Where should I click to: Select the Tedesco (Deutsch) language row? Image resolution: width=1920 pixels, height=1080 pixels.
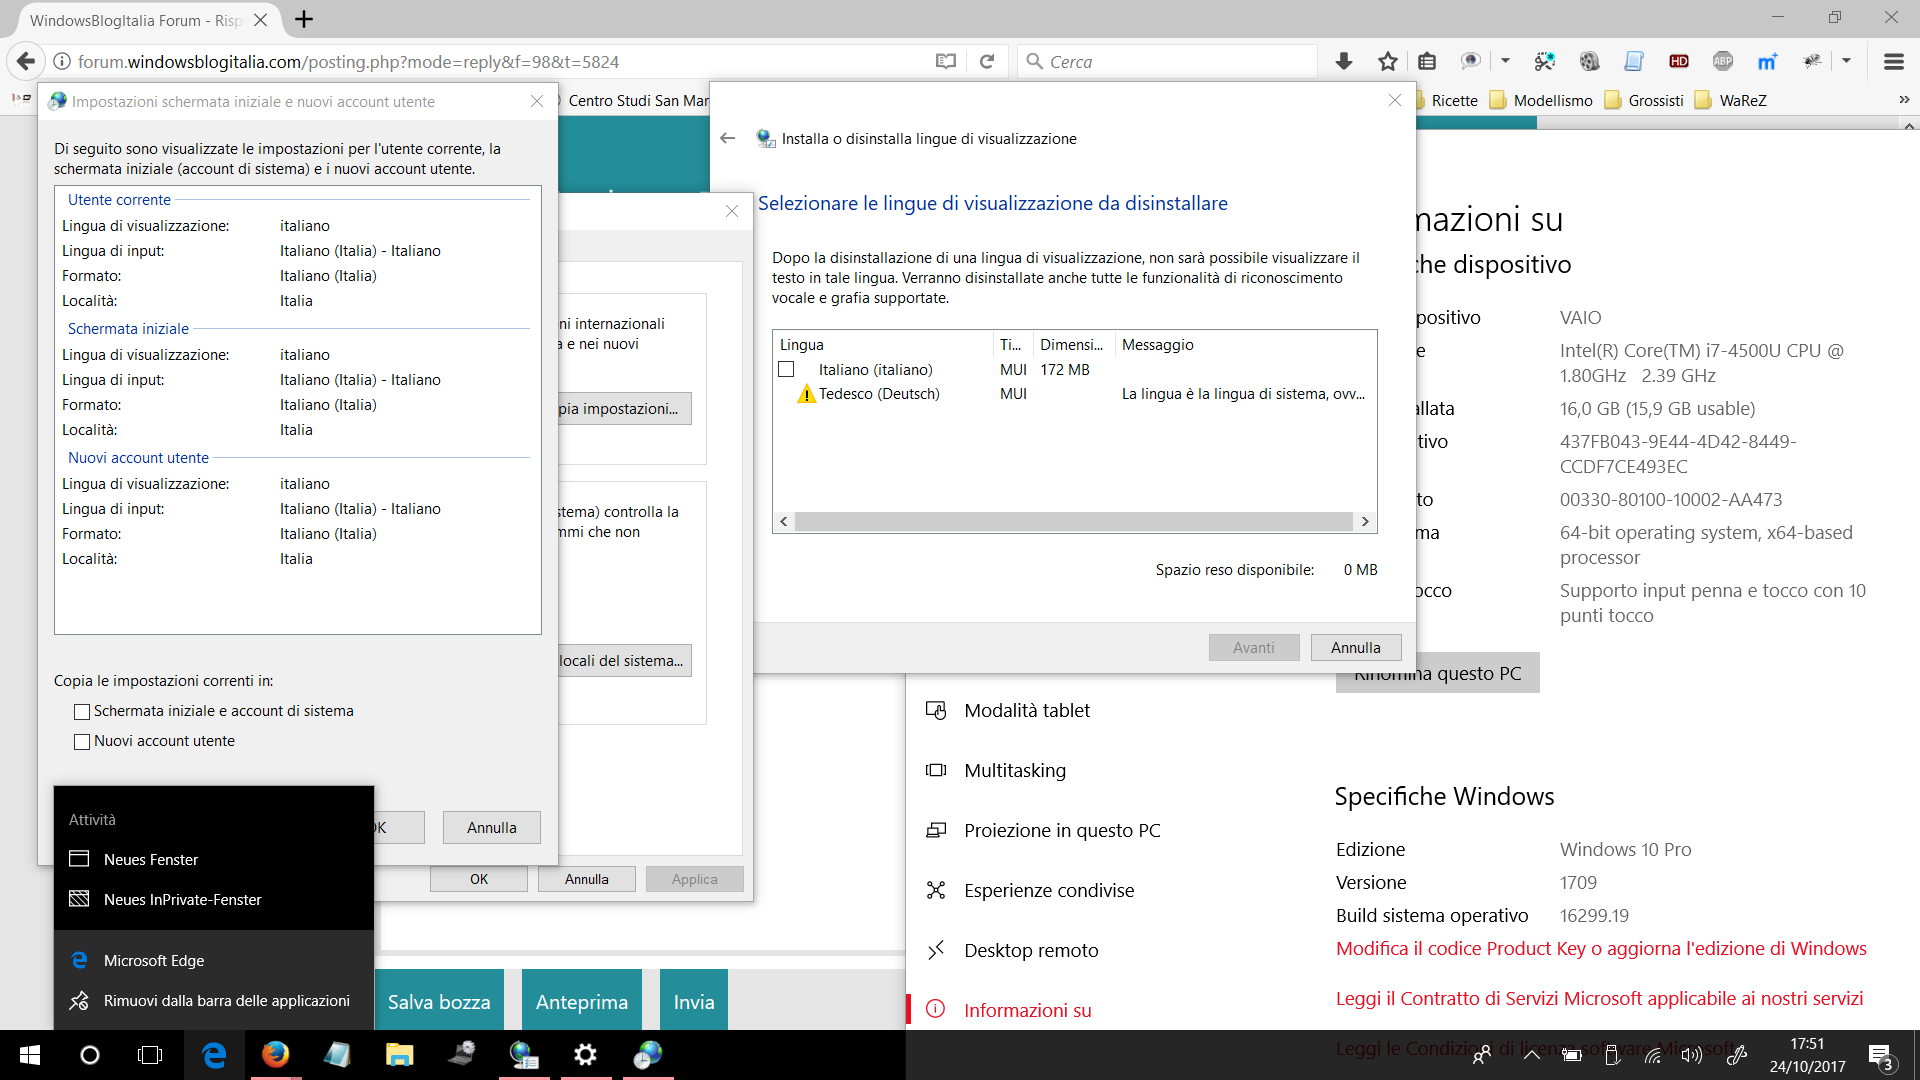point(1074,394)
